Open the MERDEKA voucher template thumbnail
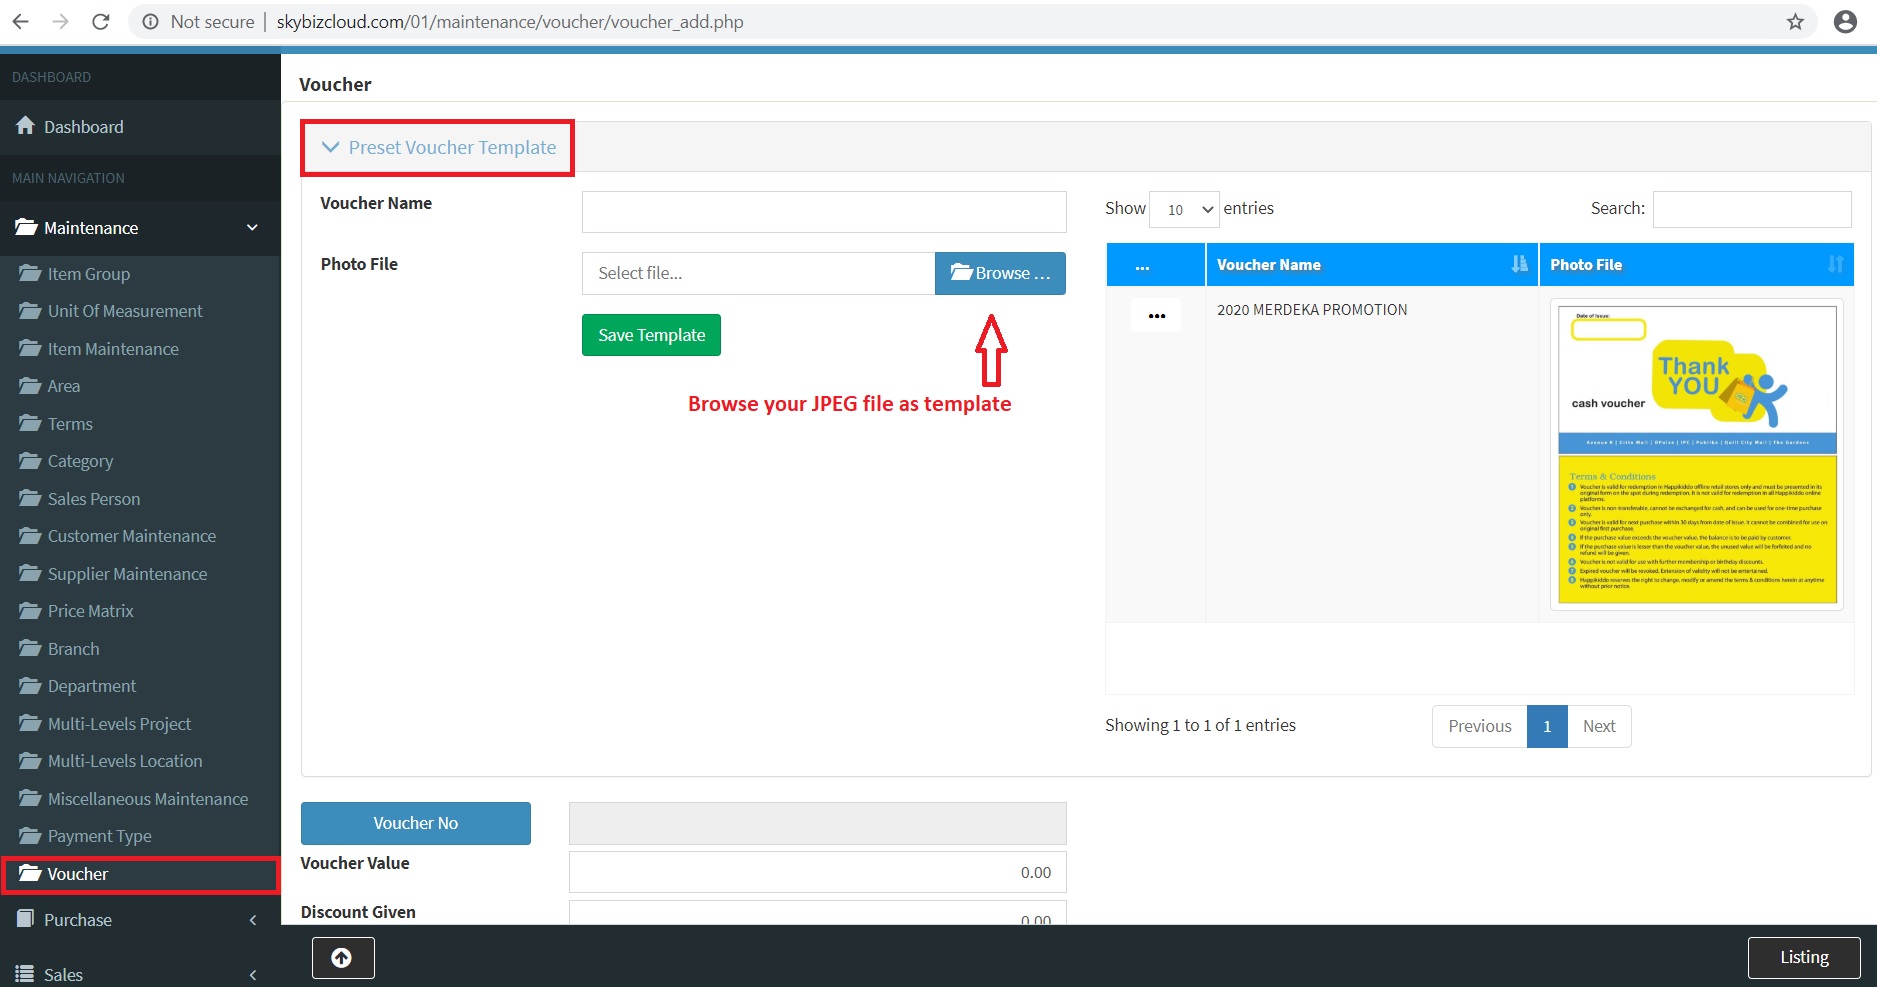The height and width of the screenshot is (987, 1877). coord(1696,455)
